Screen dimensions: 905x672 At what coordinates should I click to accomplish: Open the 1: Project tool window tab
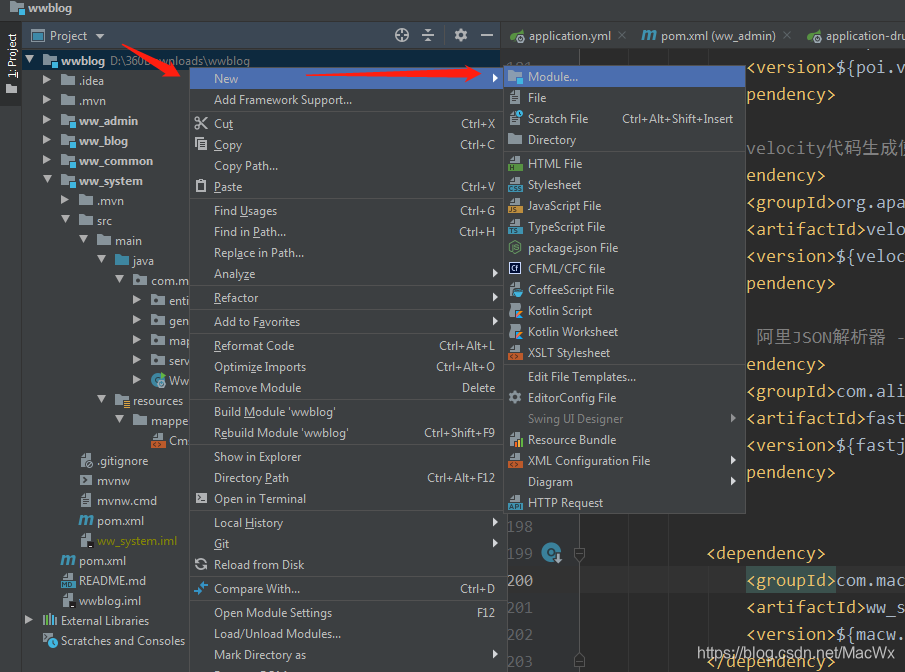coord(12,64)
